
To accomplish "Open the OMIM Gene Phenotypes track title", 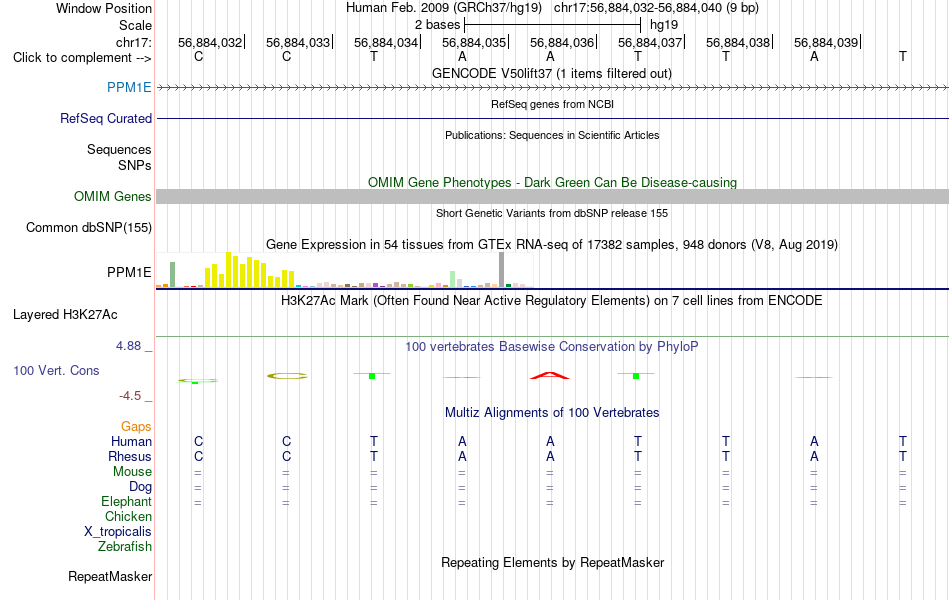I will 552,182.
